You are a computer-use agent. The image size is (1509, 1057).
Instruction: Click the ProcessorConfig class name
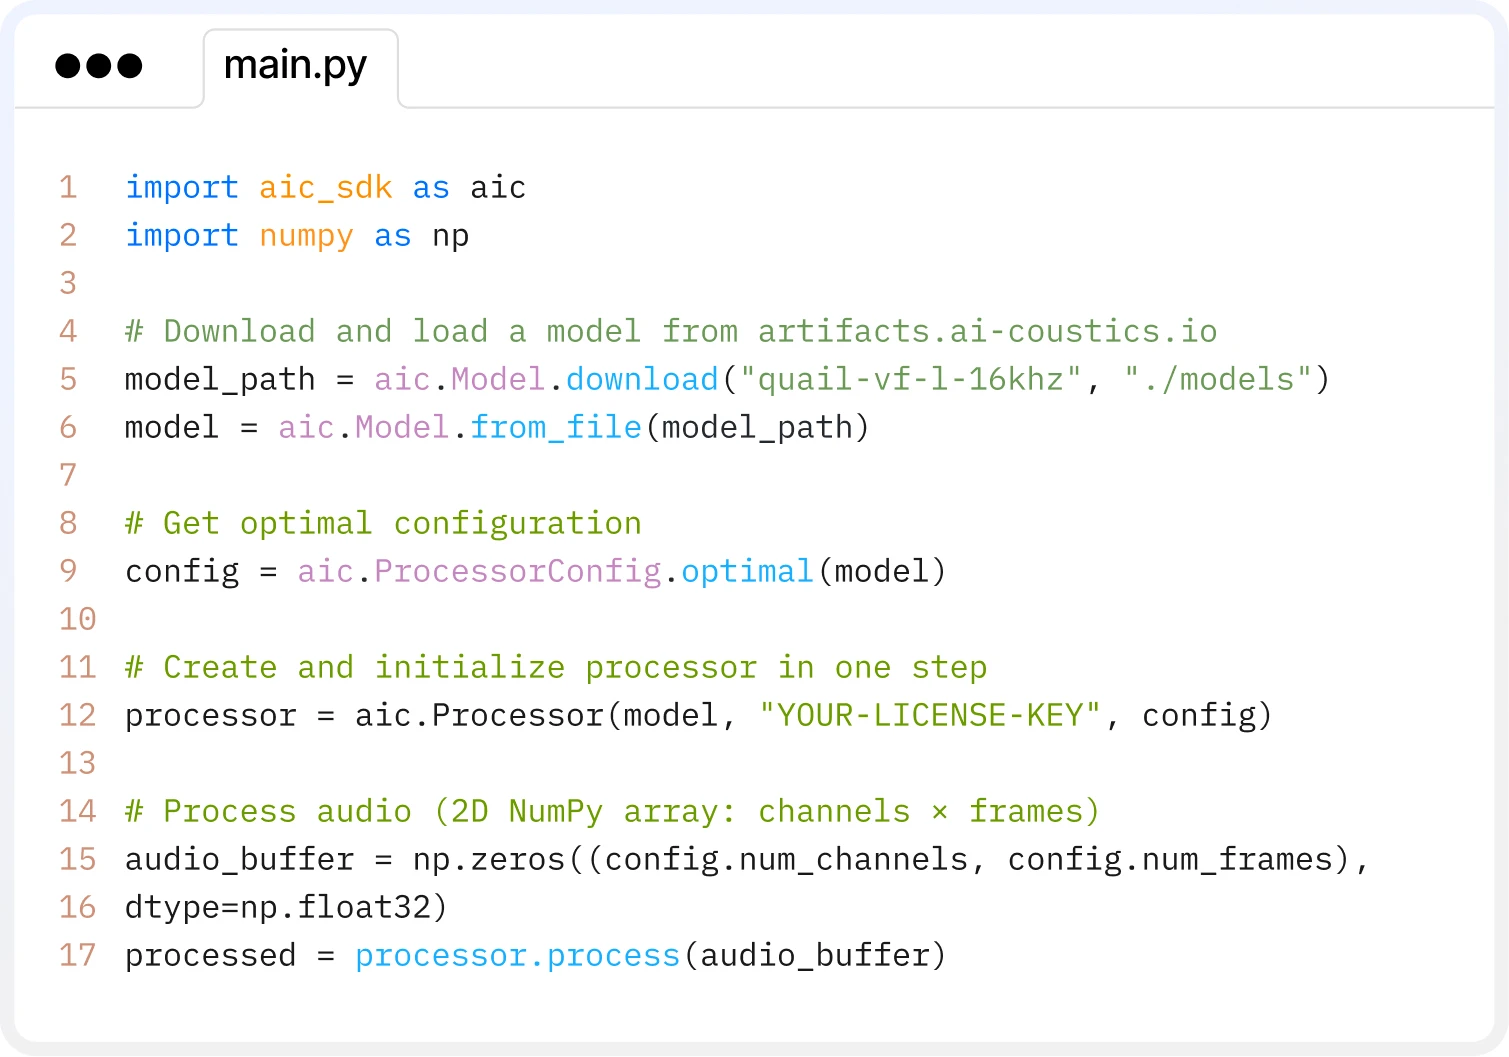click(518, 571)
